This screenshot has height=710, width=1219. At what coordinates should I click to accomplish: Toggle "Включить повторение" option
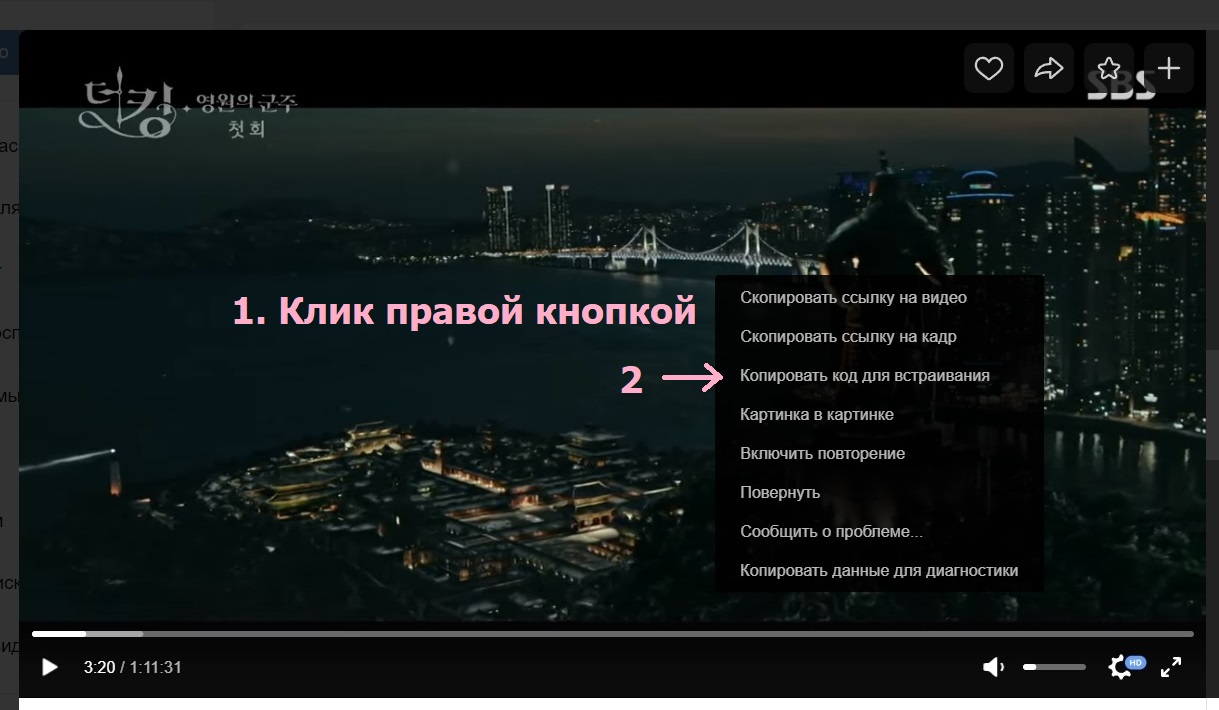click(x=822, y=453)
